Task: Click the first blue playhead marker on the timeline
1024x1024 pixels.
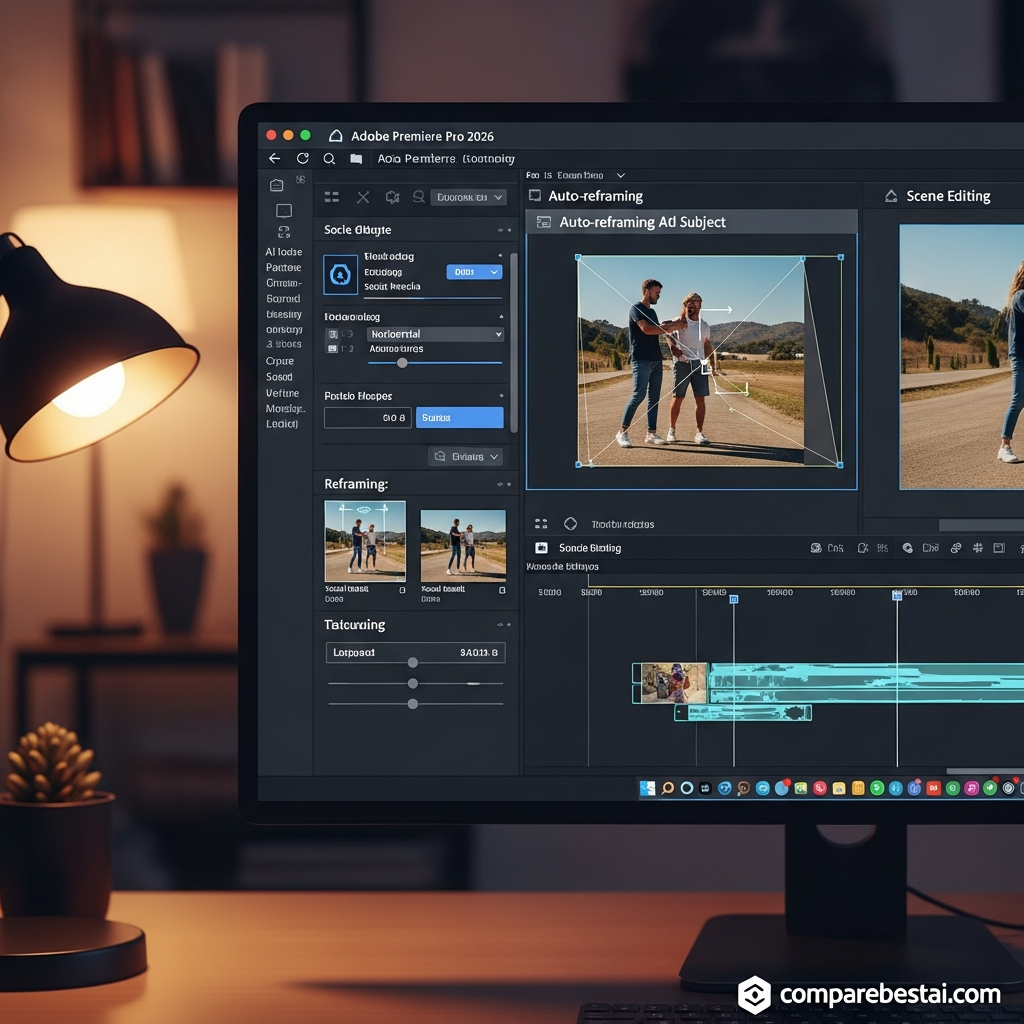Action: 733,599
